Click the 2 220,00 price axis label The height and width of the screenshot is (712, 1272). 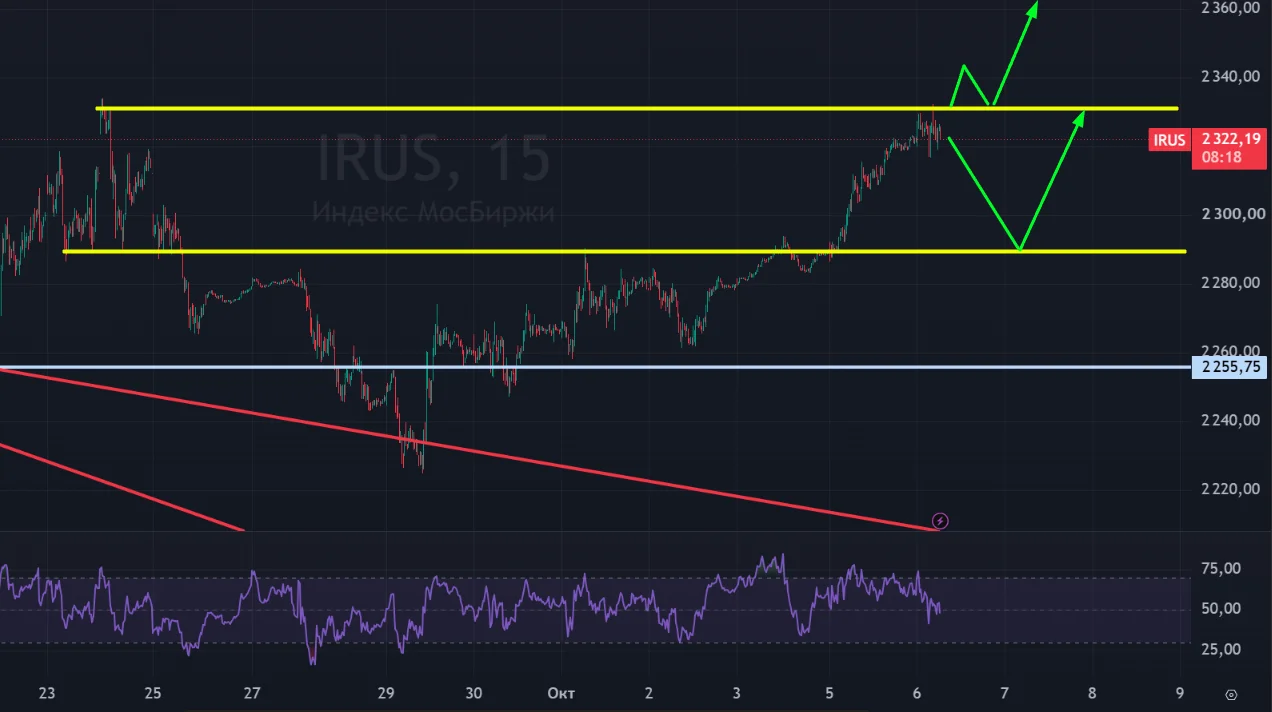click(x=1229, y=490)
